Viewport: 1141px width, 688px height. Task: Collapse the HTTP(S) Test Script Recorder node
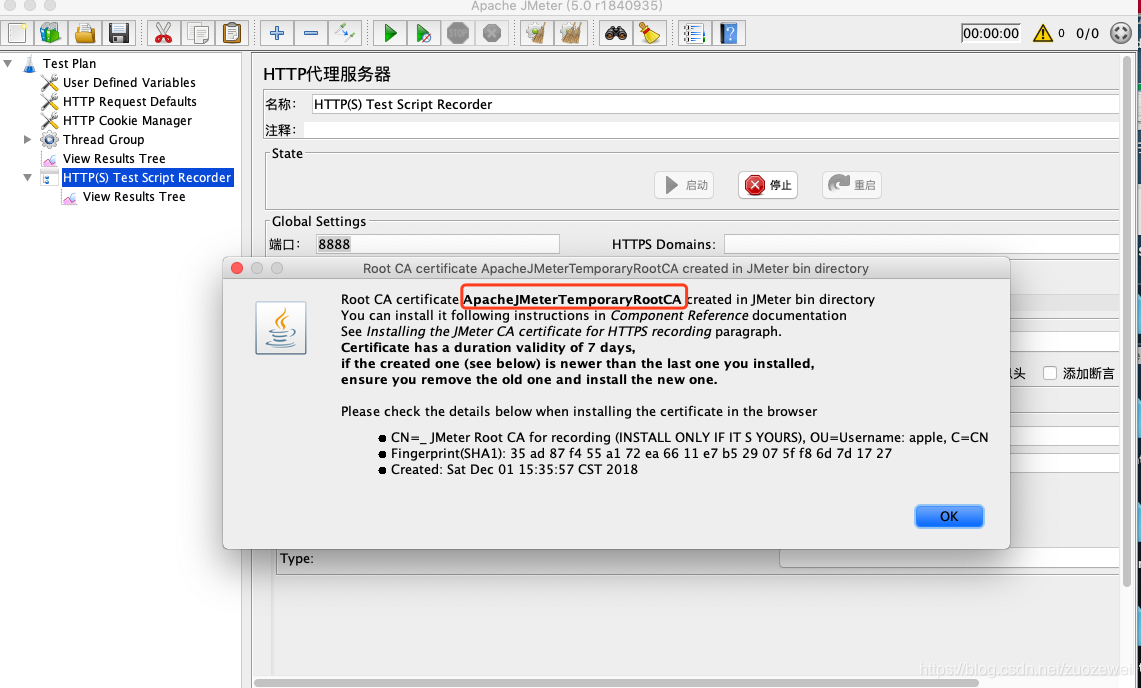pyautogui.click(x=28, y=177)
